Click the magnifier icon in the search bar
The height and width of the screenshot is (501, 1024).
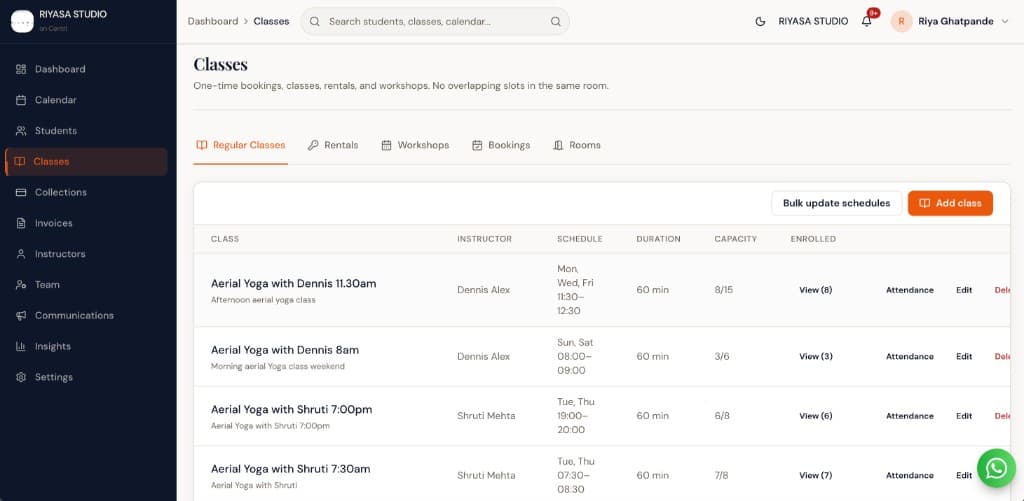556,22
